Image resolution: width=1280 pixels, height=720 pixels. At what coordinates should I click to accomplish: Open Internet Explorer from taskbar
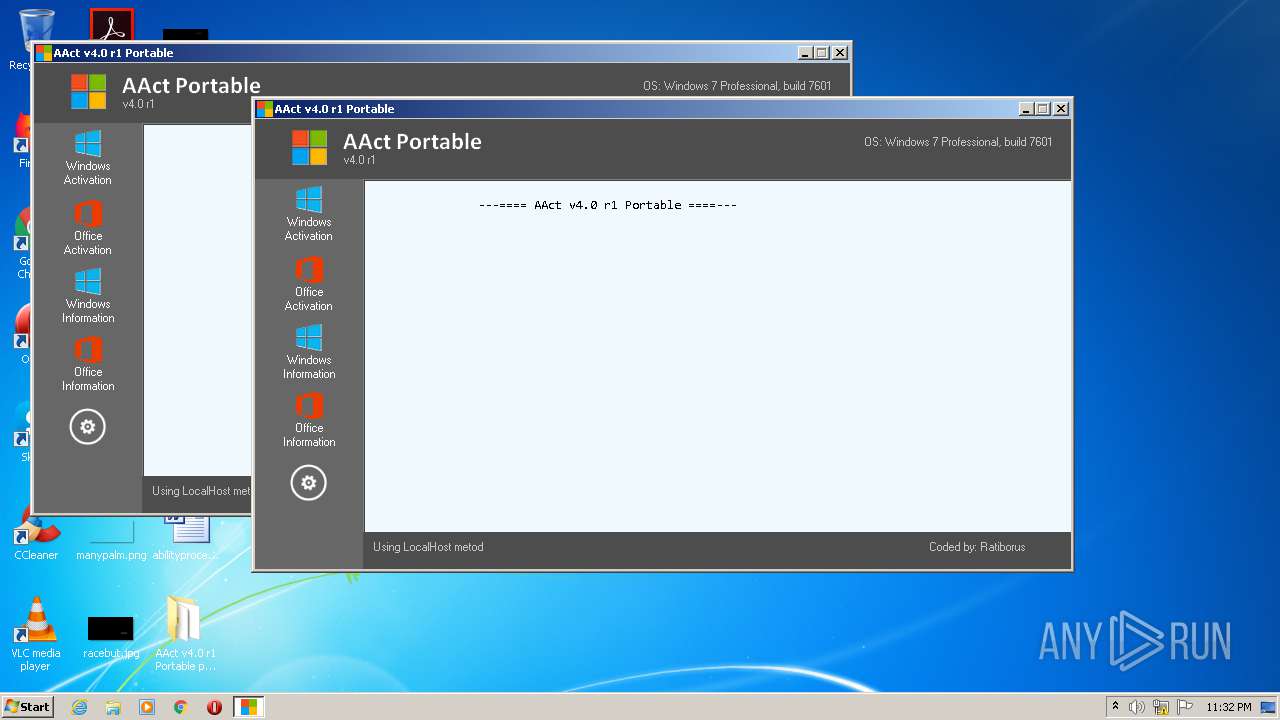[79, 707]
